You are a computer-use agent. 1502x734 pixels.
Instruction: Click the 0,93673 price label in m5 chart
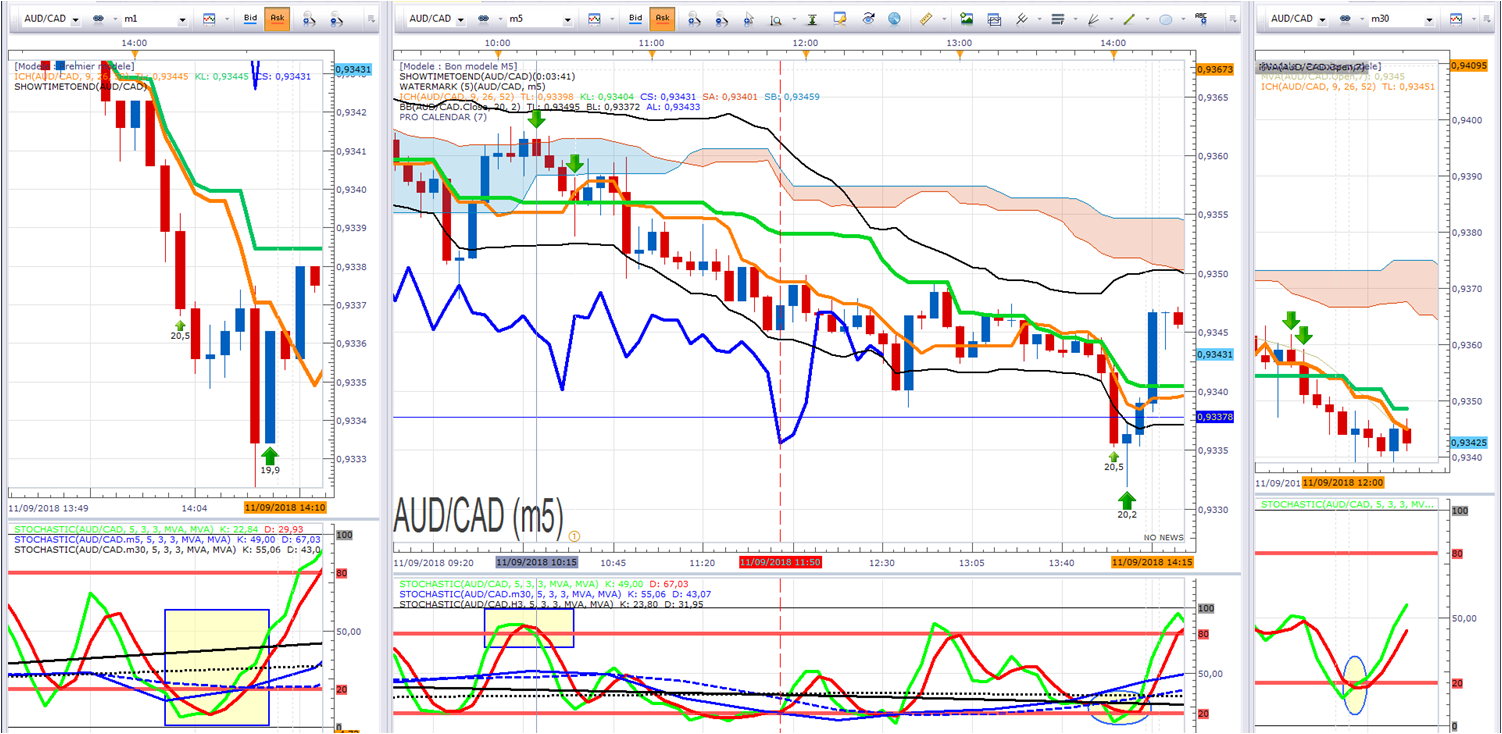click(x=1214, y=69)
